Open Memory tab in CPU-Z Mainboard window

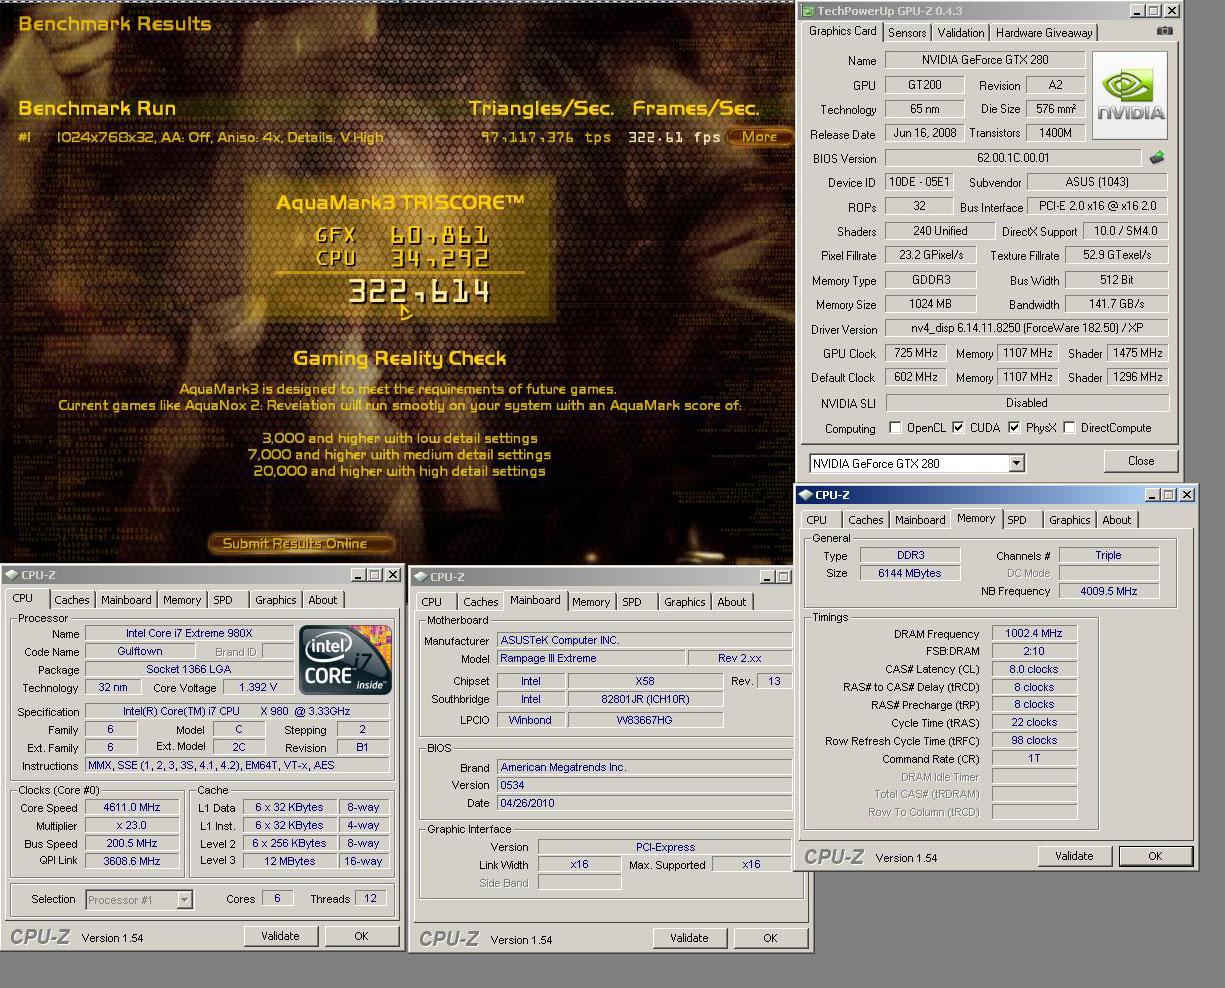(591, 602)
